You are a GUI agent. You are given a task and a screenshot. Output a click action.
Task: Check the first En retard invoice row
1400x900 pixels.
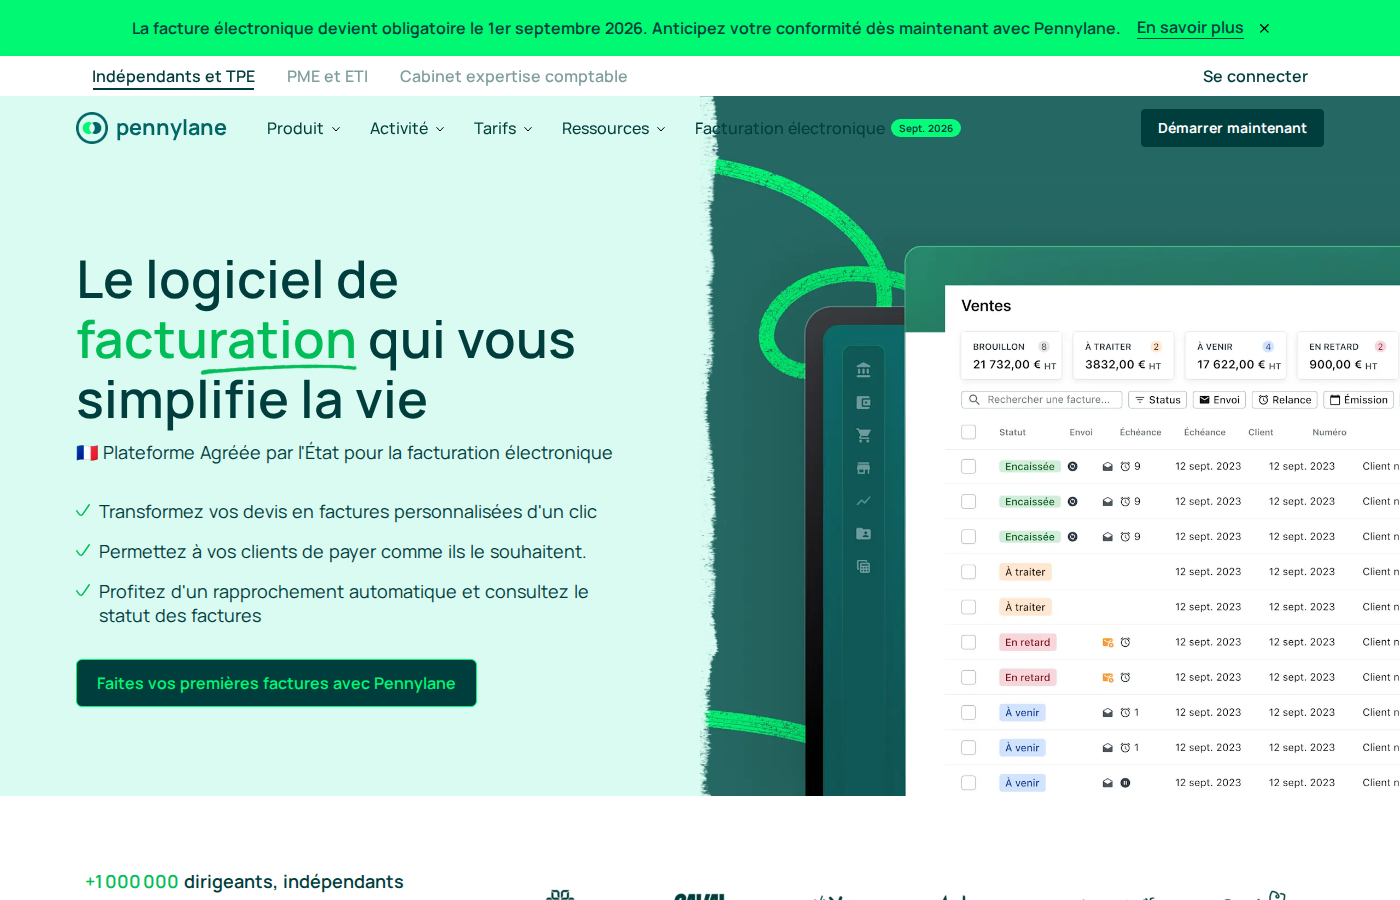[x=968, y=642]
